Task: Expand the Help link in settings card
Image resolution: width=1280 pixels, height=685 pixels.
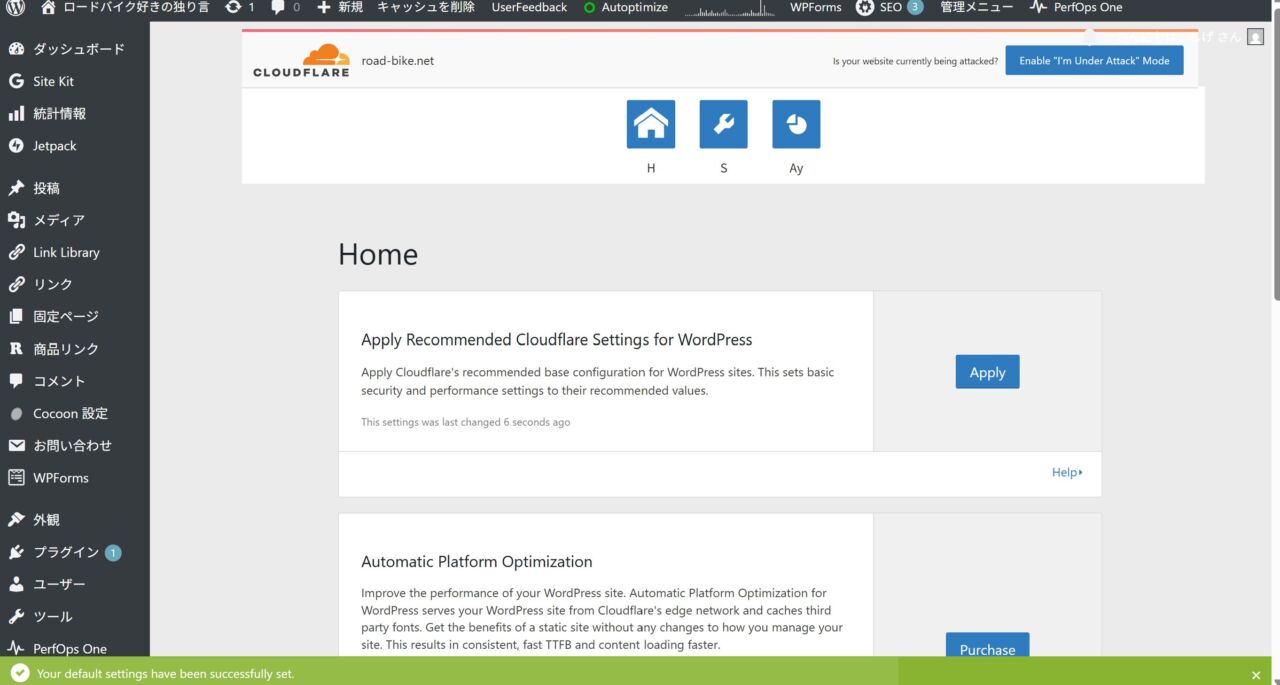Action: pos(1066,472)
